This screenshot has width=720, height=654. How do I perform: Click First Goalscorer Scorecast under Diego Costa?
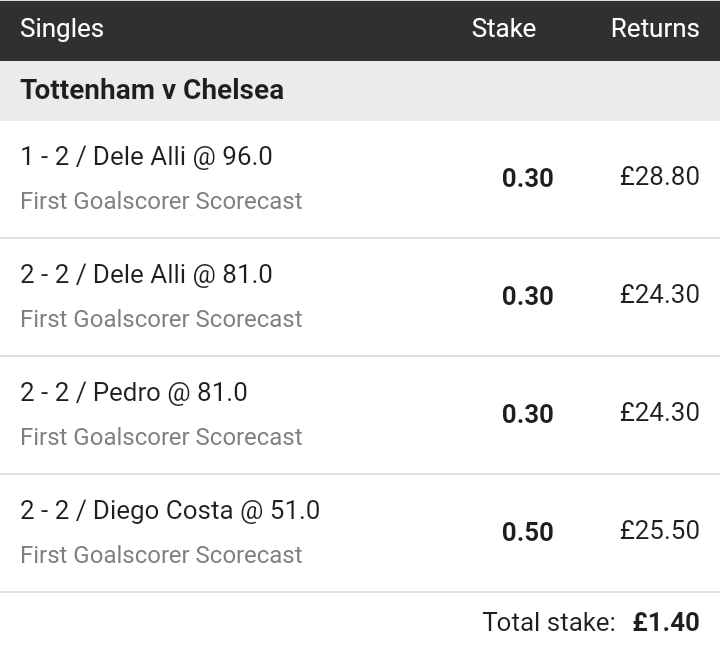[161, 555]
